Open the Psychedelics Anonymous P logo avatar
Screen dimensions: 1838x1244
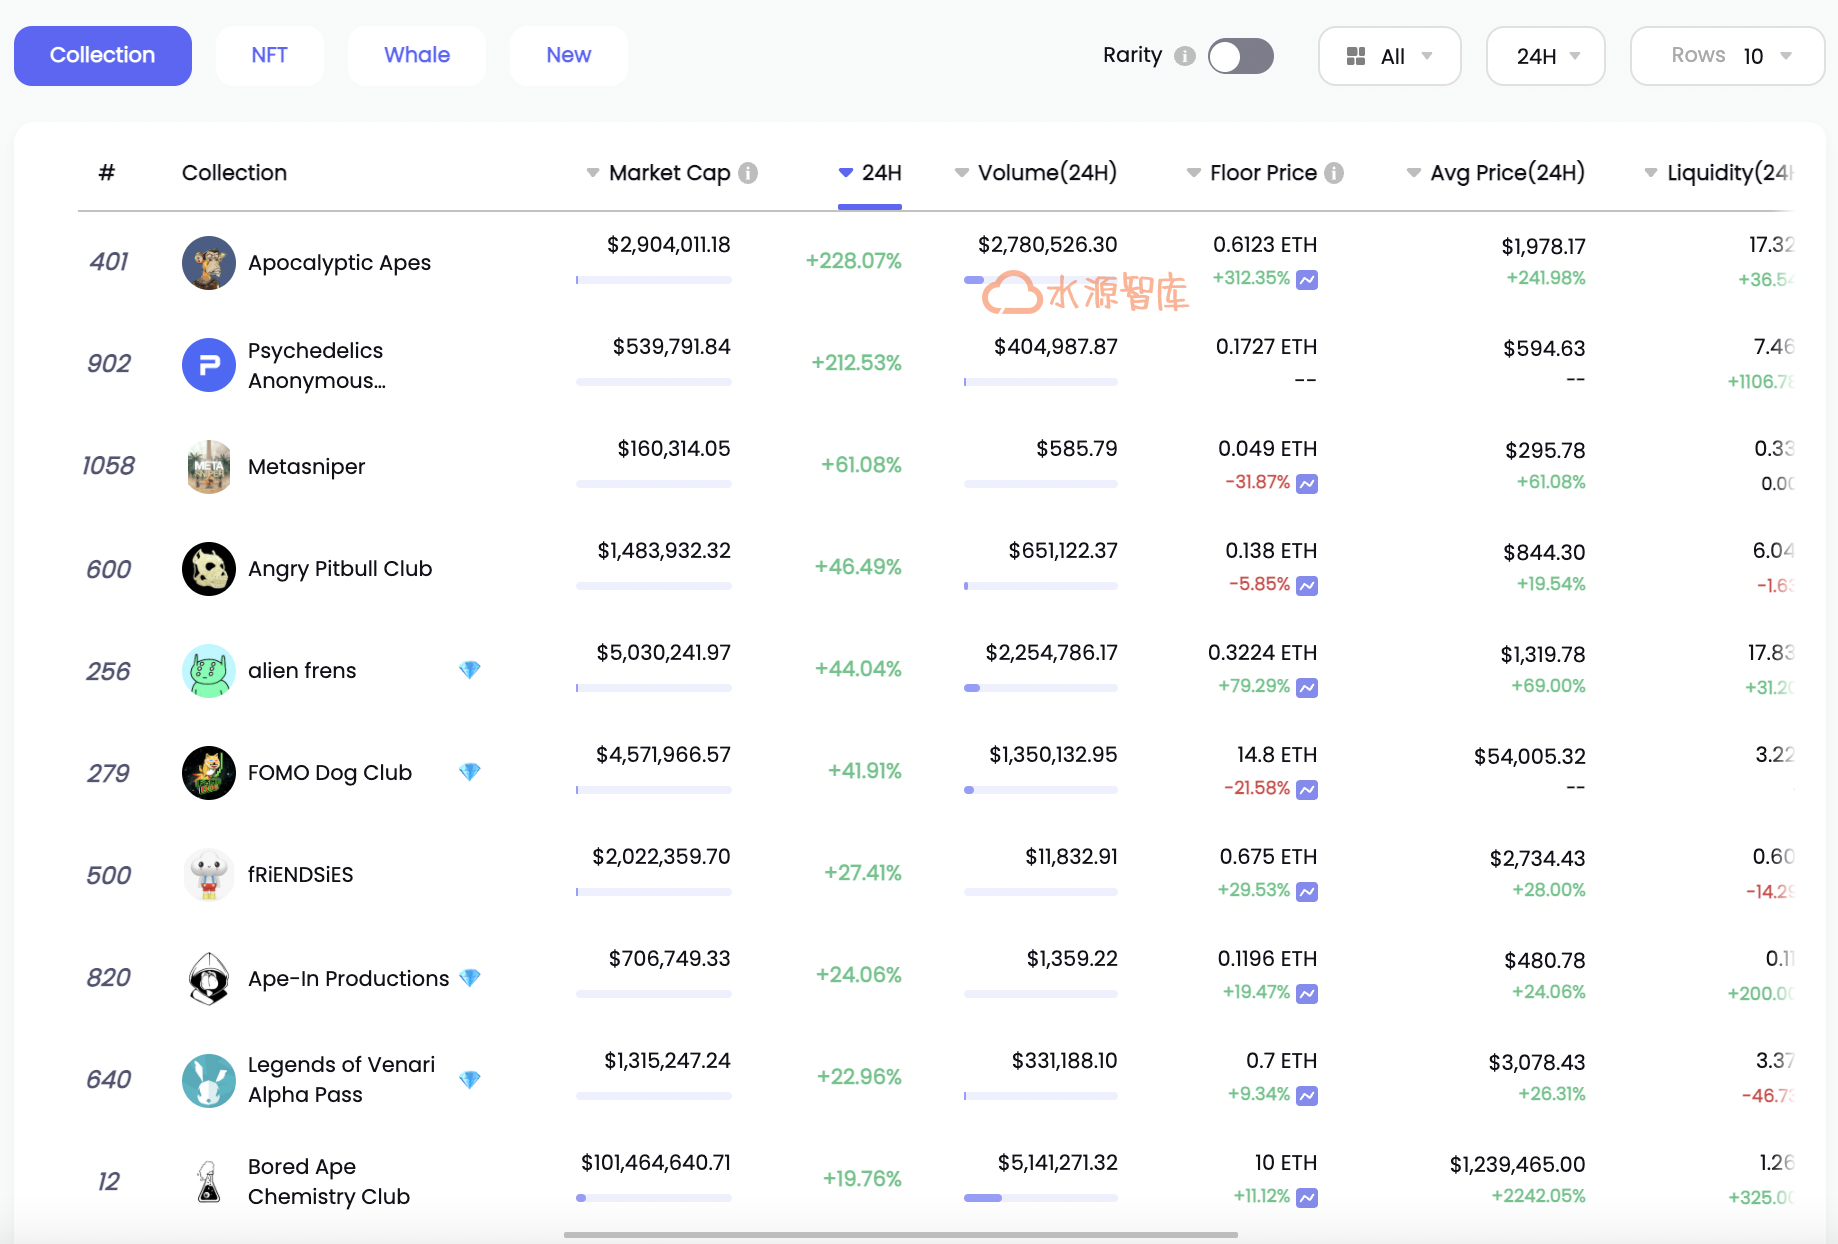[x=209, y=365]
